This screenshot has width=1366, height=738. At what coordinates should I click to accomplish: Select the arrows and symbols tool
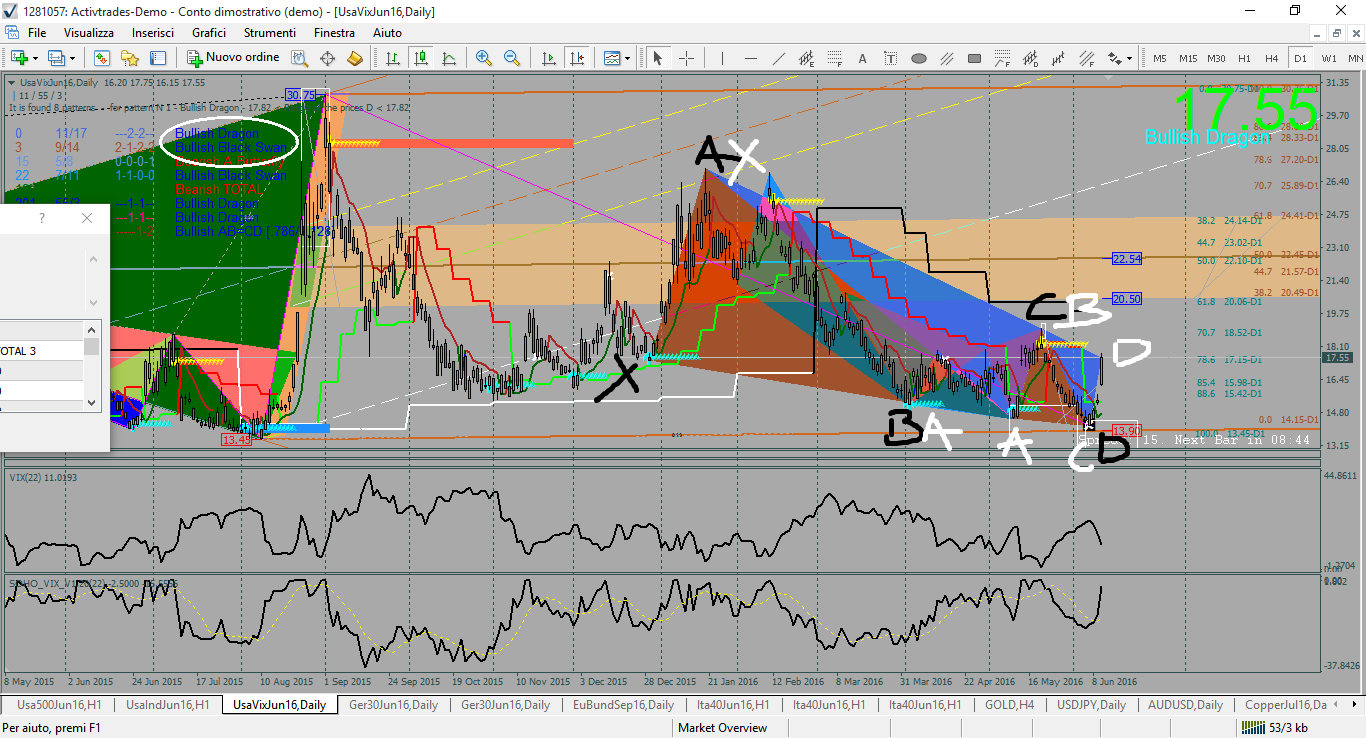(x=1114, y=58)
